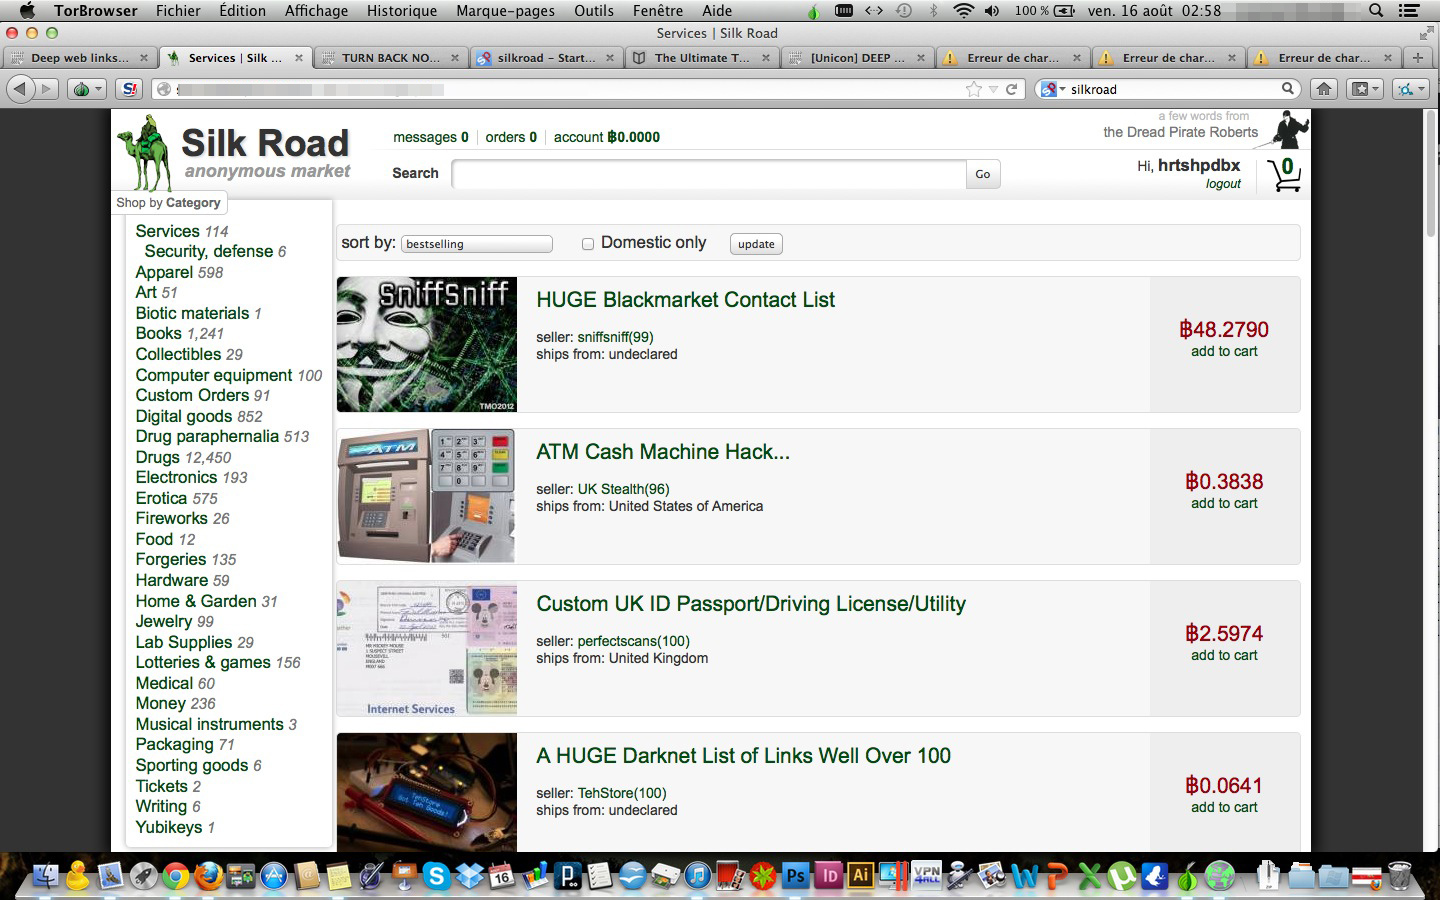This screenshot has height=900, width=1440.
Task: Launch Google Chrome from the Dock
Action: click(x=176, y=877)
